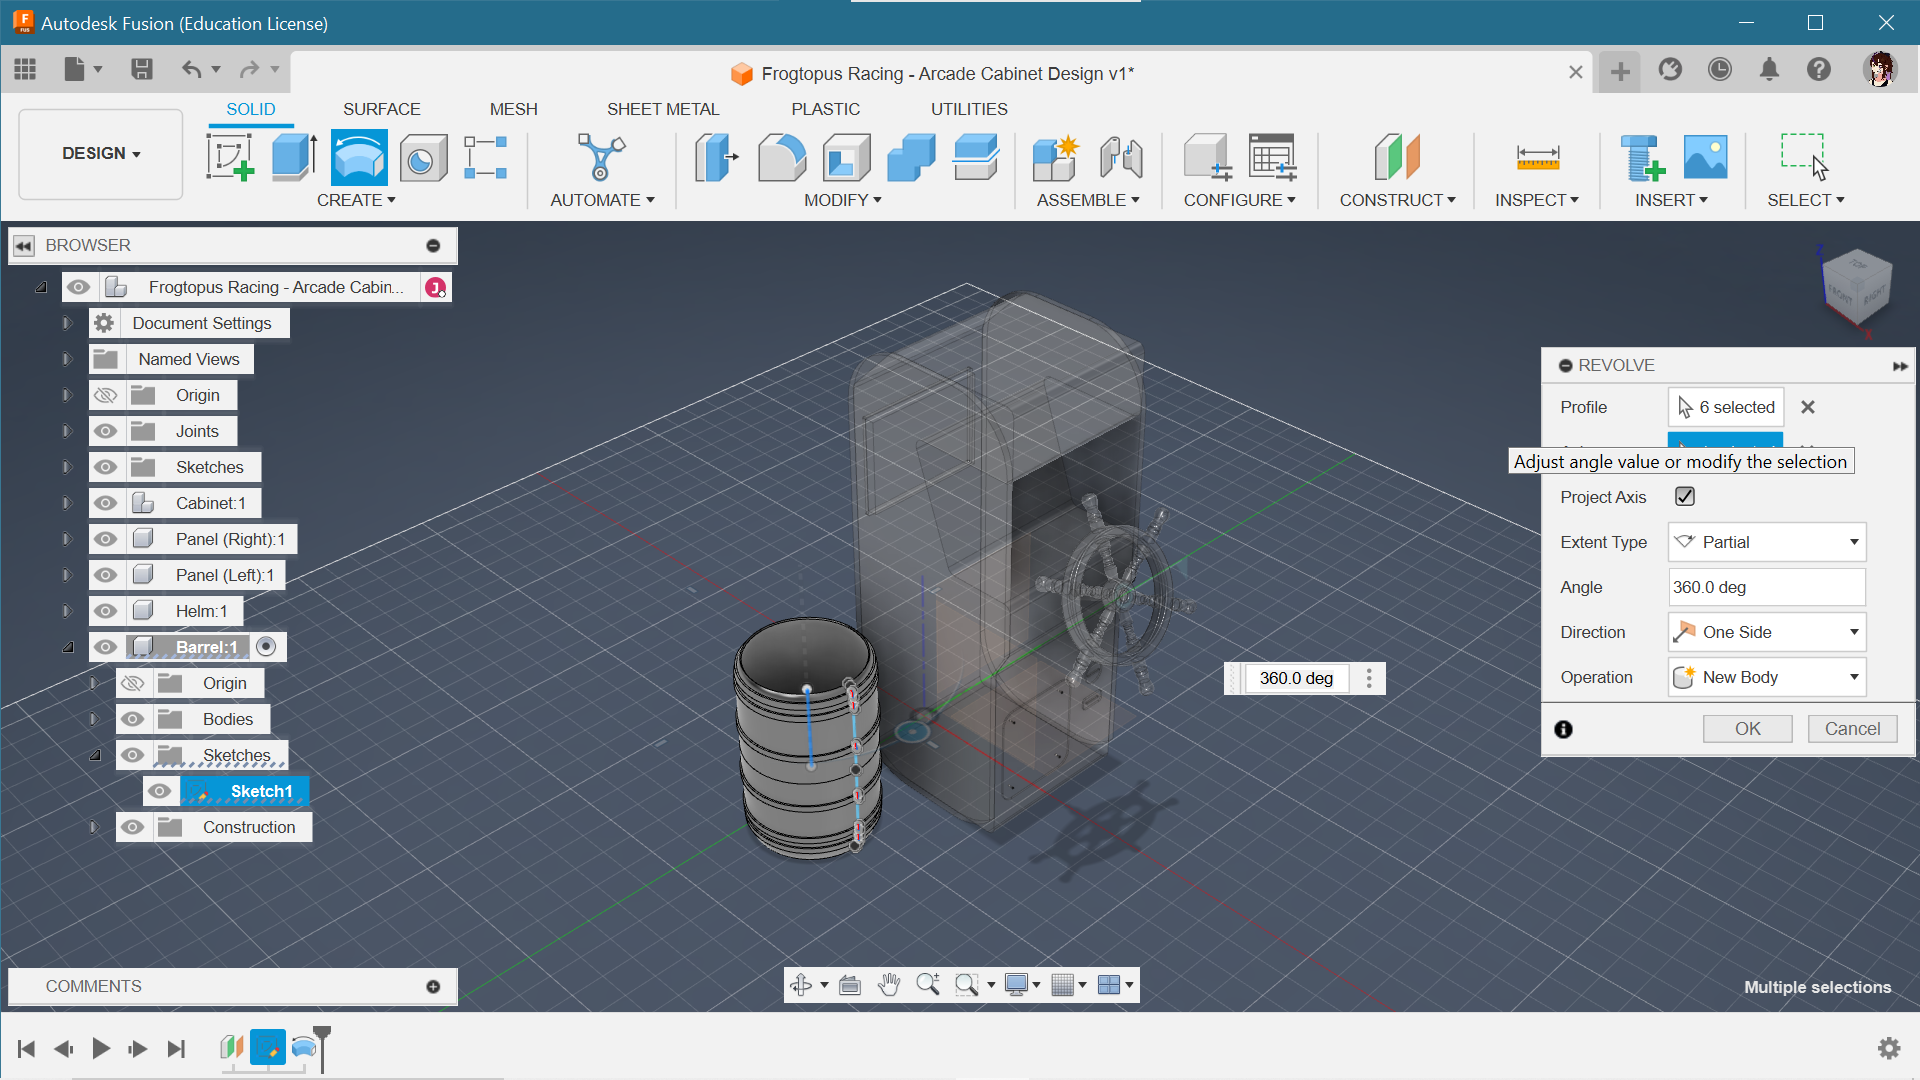Select the Measure tool
The image size is (1920, 1080).
[x=1537, y=157]
